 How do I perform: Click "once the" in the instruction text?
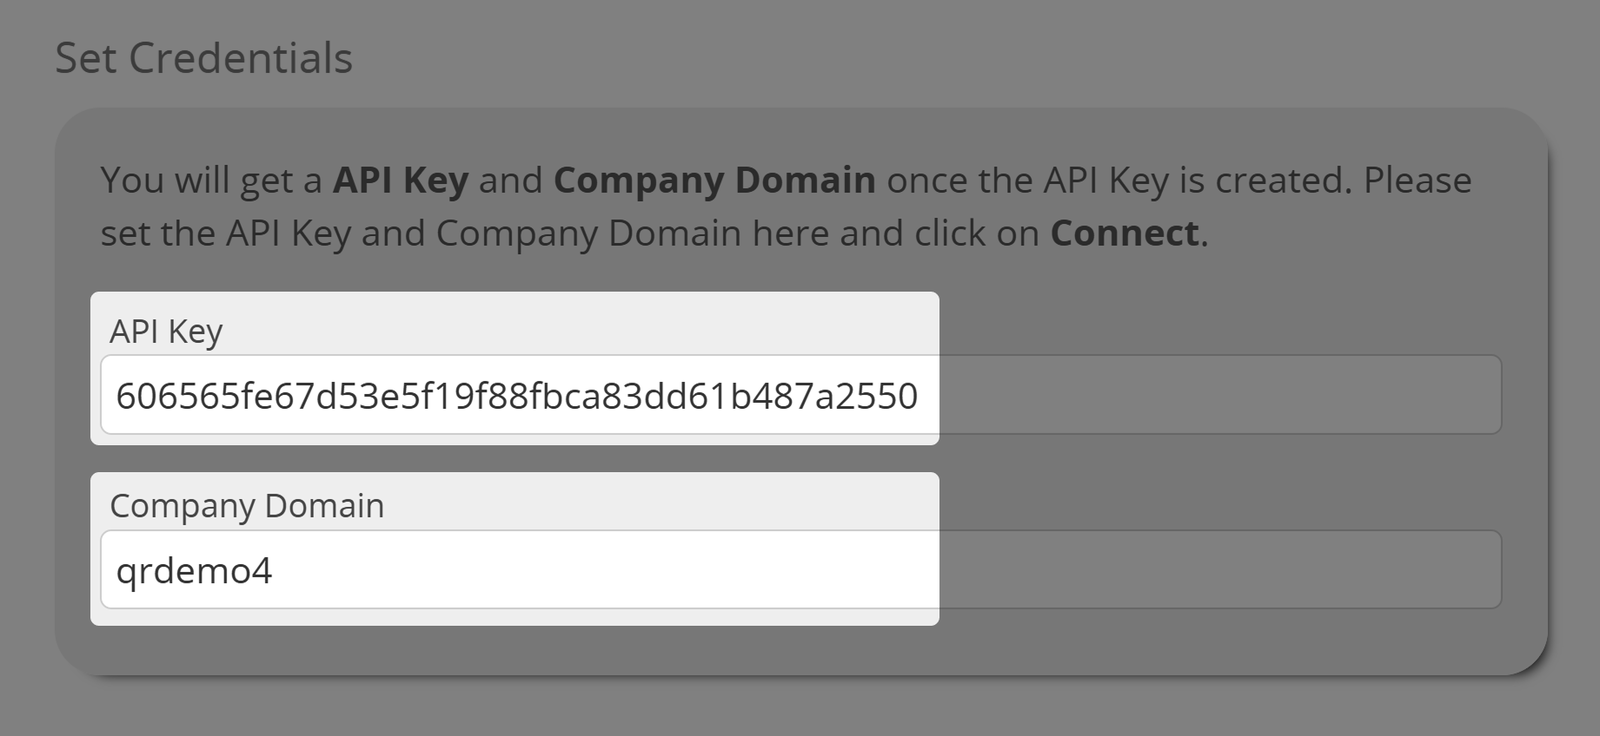(960, 180)
